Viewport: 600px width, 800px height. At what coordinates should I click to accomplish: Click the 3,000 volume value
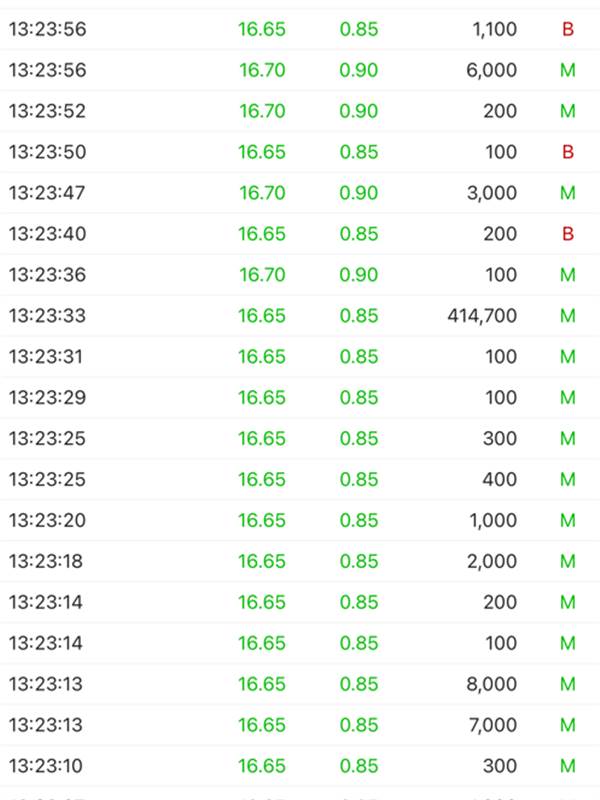pyautogui.click(x=492, y=193)
